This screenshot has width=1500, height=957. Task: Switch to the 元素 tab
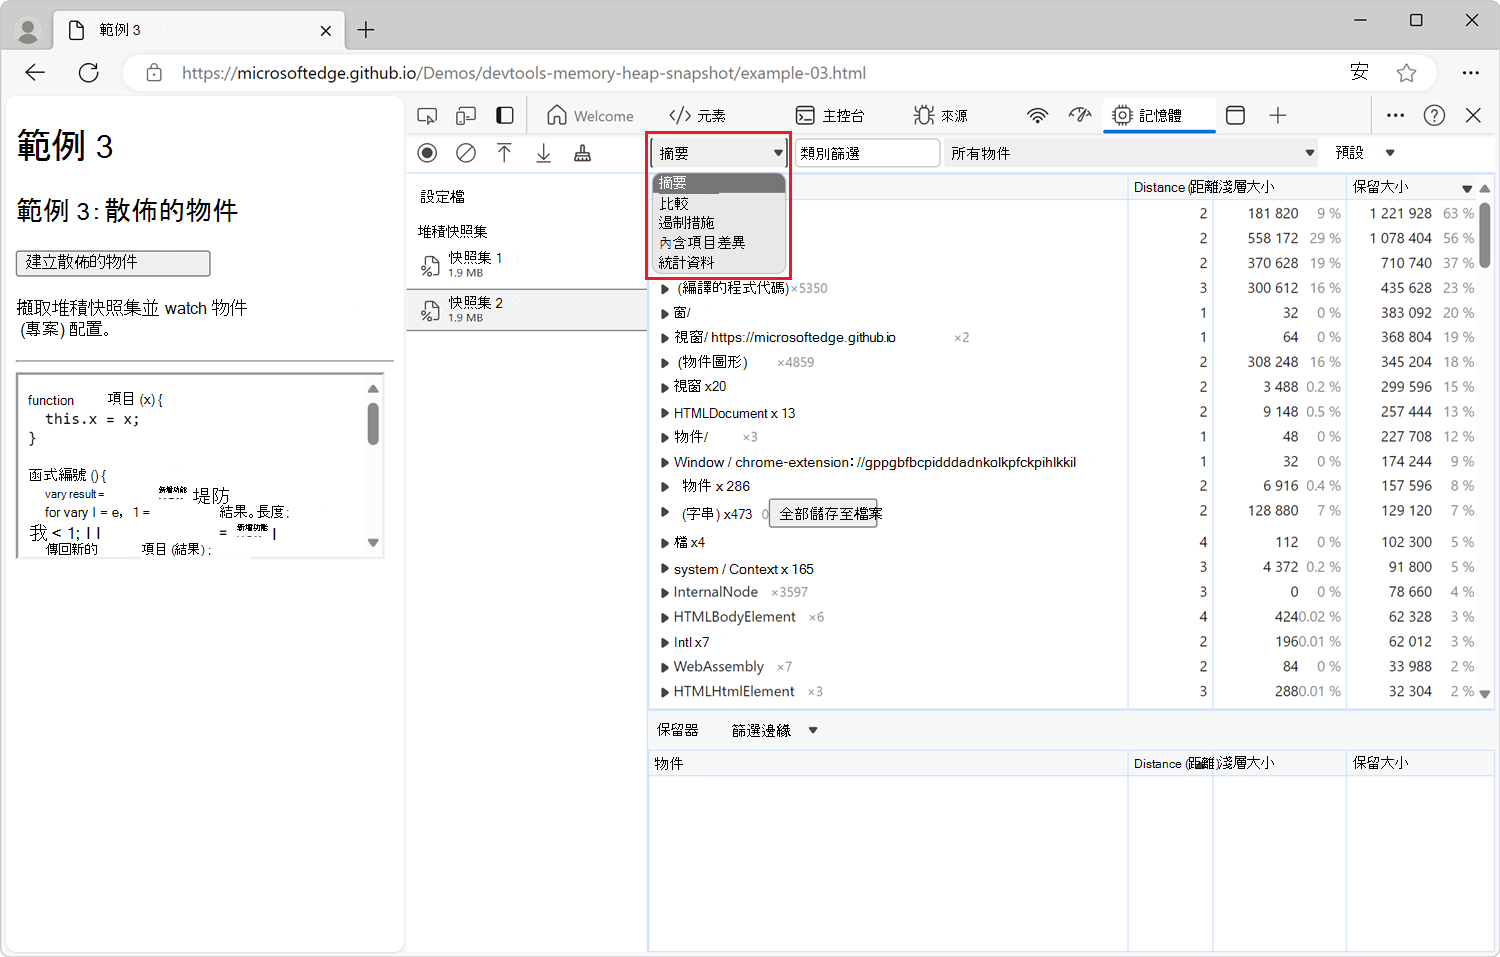pos(698,116)
